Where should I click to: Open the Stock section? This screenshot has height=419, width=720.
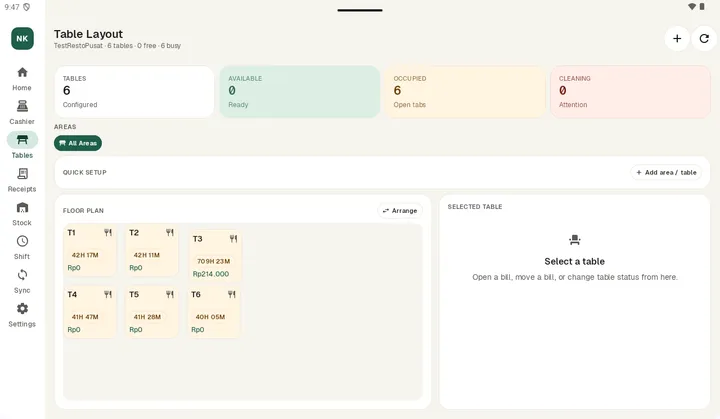[x=22, y=214]
